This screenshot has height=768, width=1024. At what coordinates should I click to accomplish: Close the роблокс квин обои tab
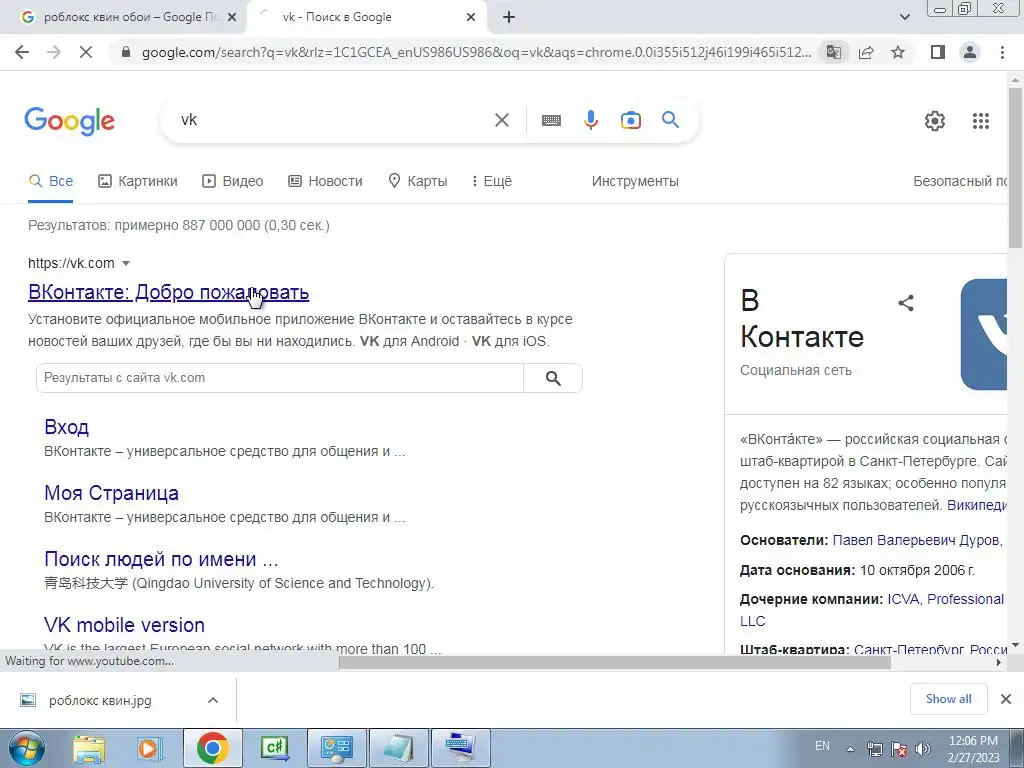click(x=232, y=18)
